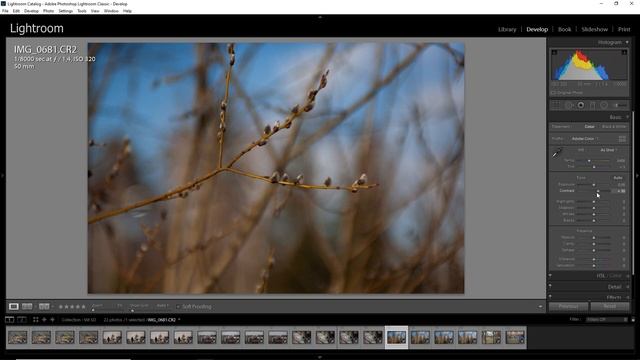Image resolution: width=640 pixels, height=360 pixels.
Task: Open the WB As Shot dropdown
Action: tap(609, 150)
